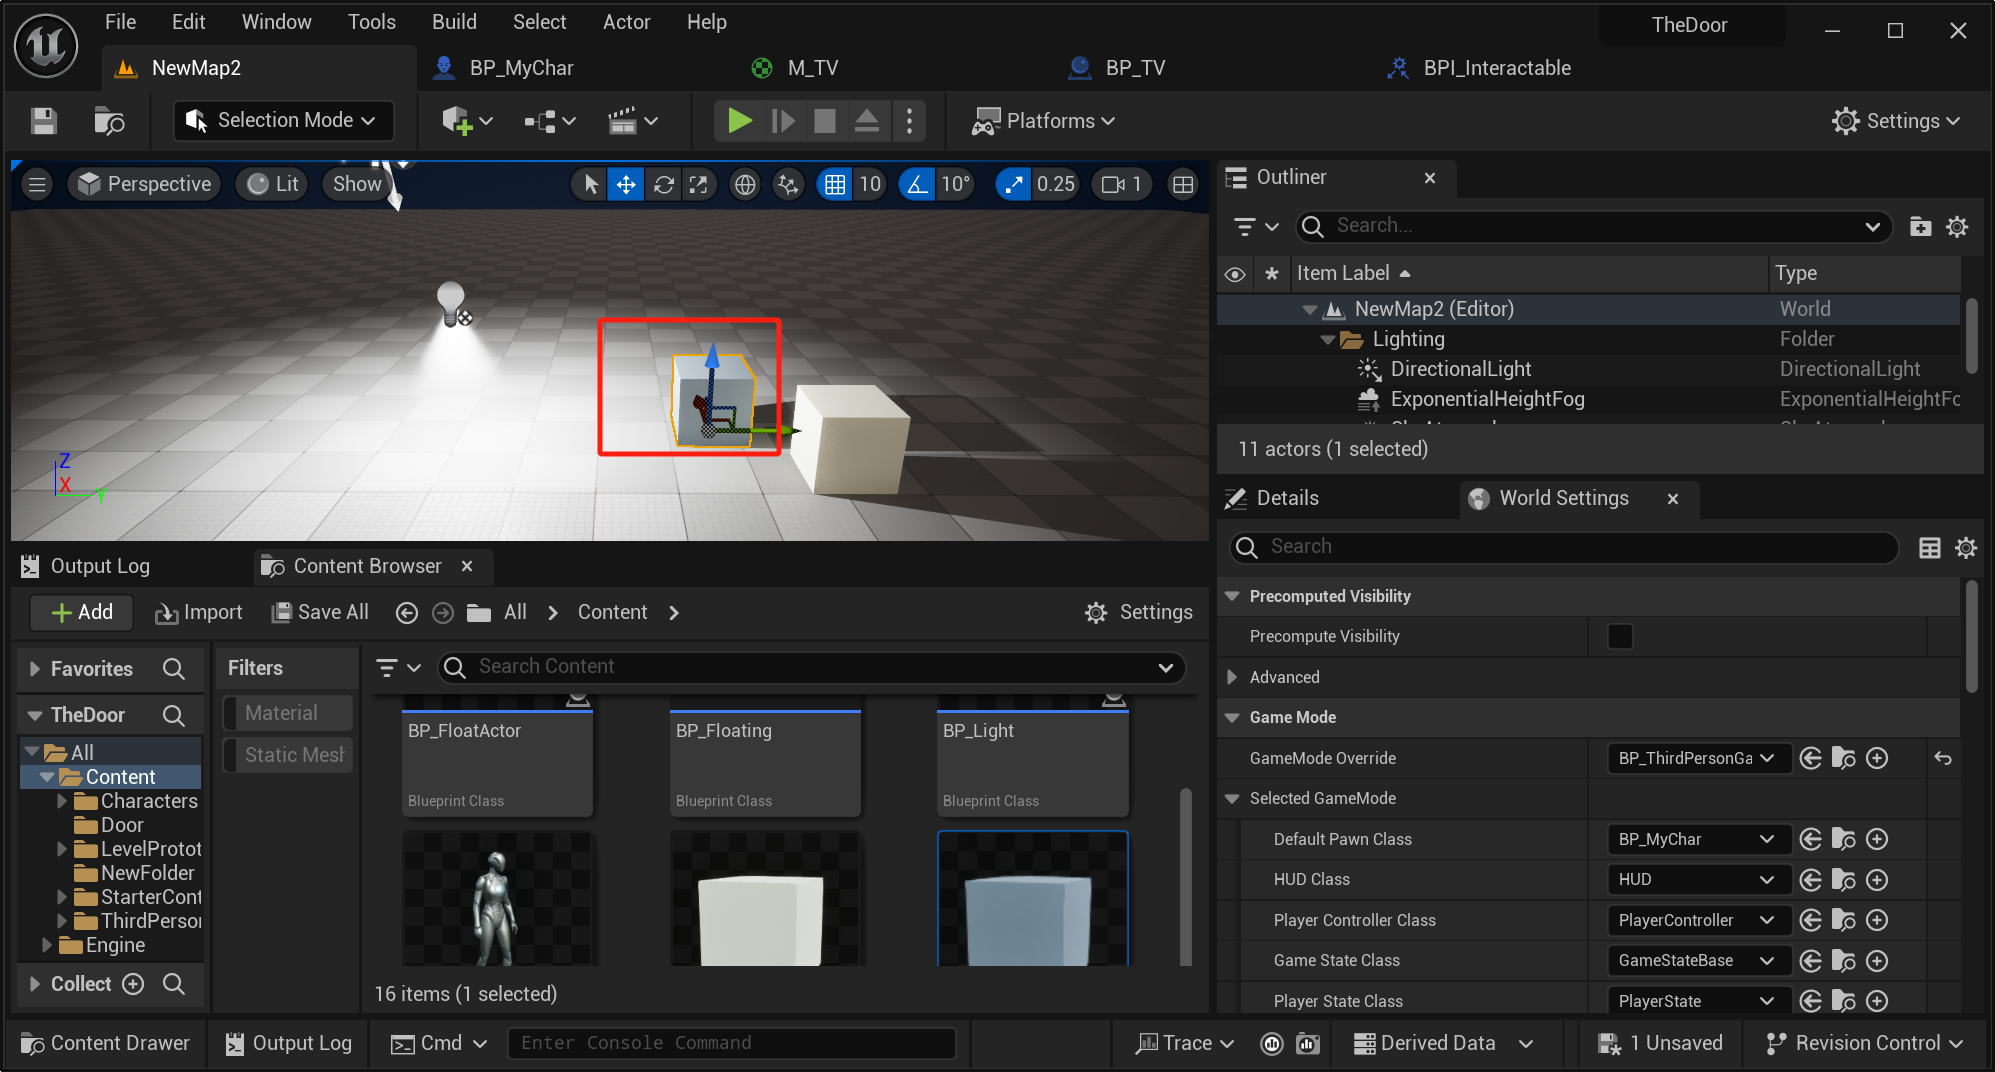
Task: Open the Quick Add to project menu
Action: 467,121
